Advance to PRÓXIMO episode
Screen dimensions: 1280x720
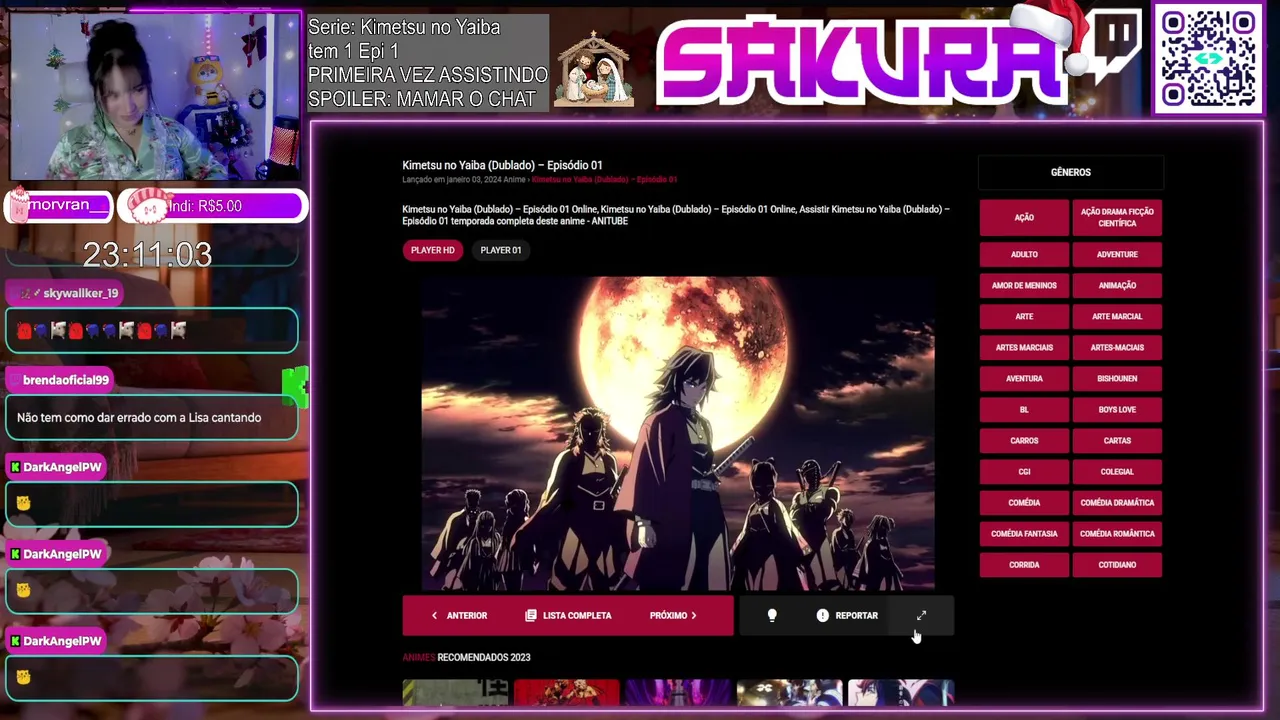coord(674,616)
